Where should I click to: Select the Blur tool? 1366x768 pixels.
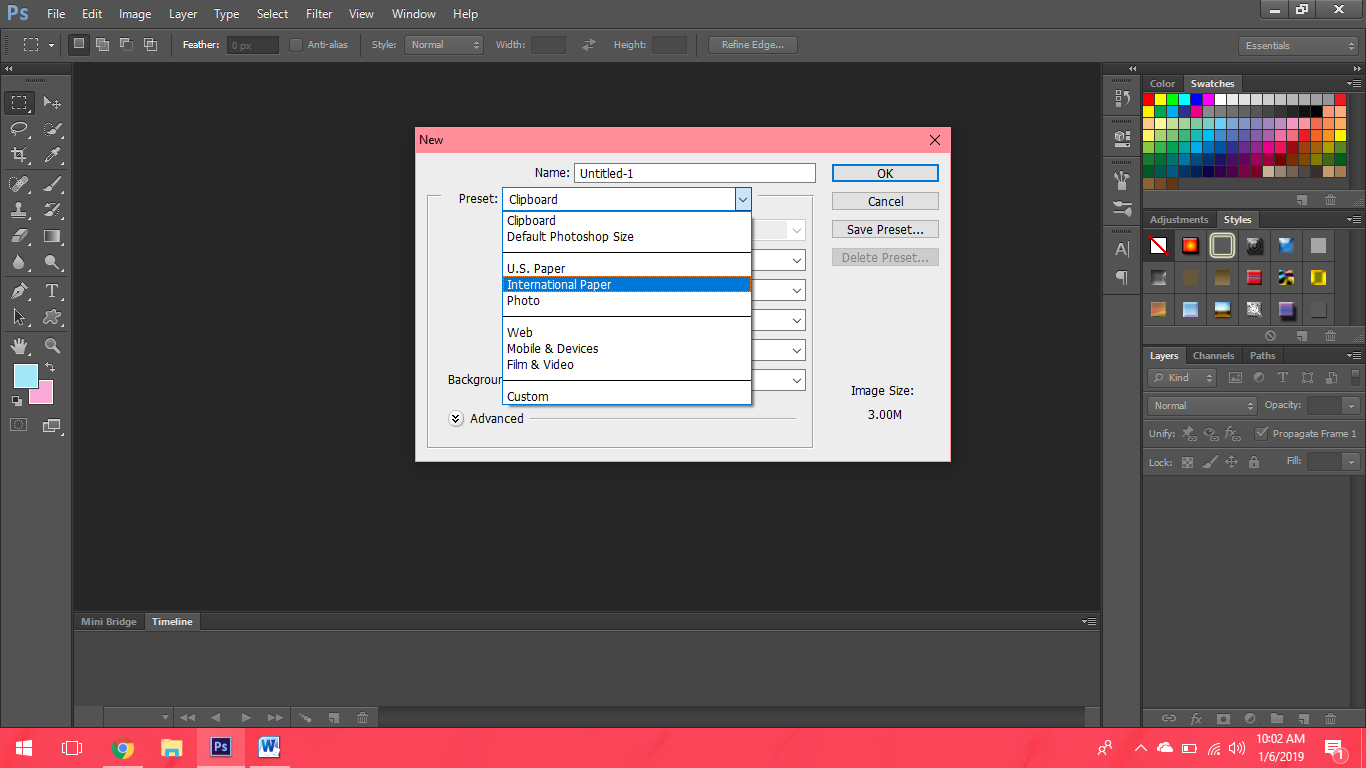coord(19,262)
